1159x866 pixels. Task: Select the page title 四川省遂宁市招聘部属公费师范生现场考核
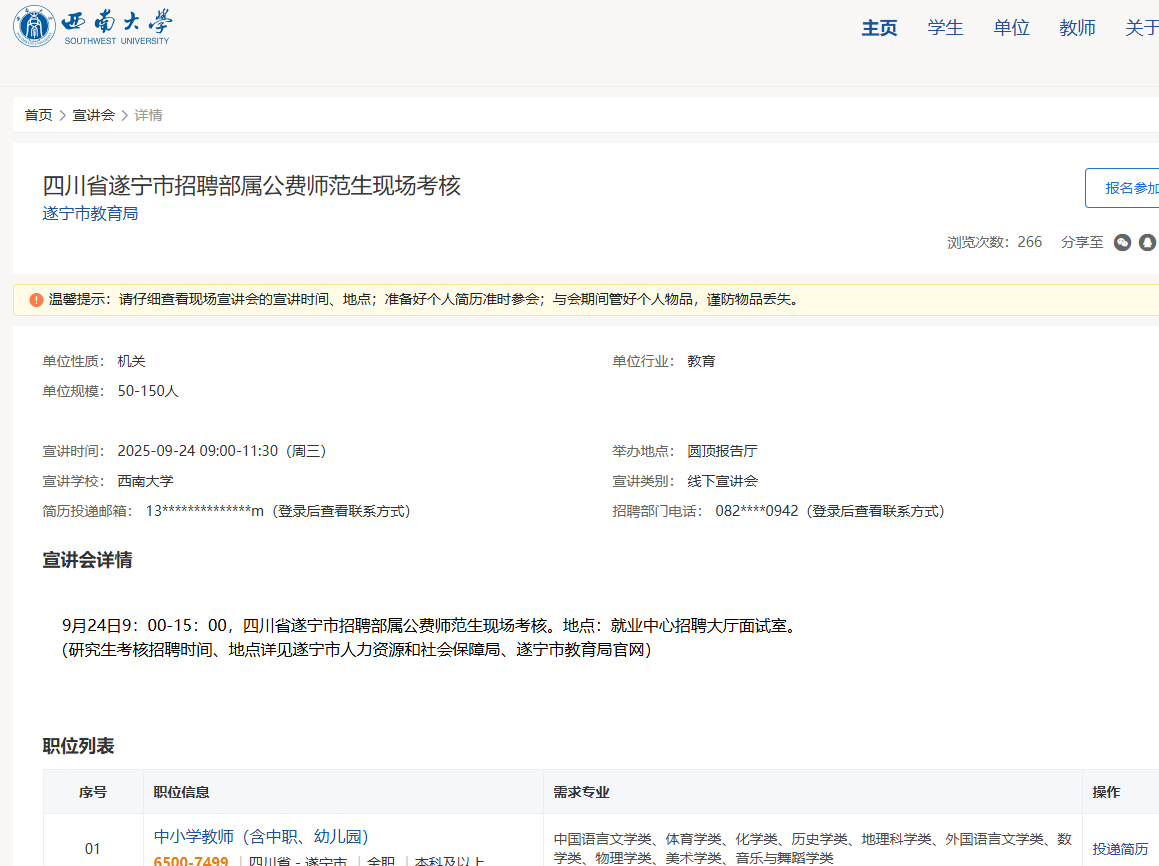251,185
